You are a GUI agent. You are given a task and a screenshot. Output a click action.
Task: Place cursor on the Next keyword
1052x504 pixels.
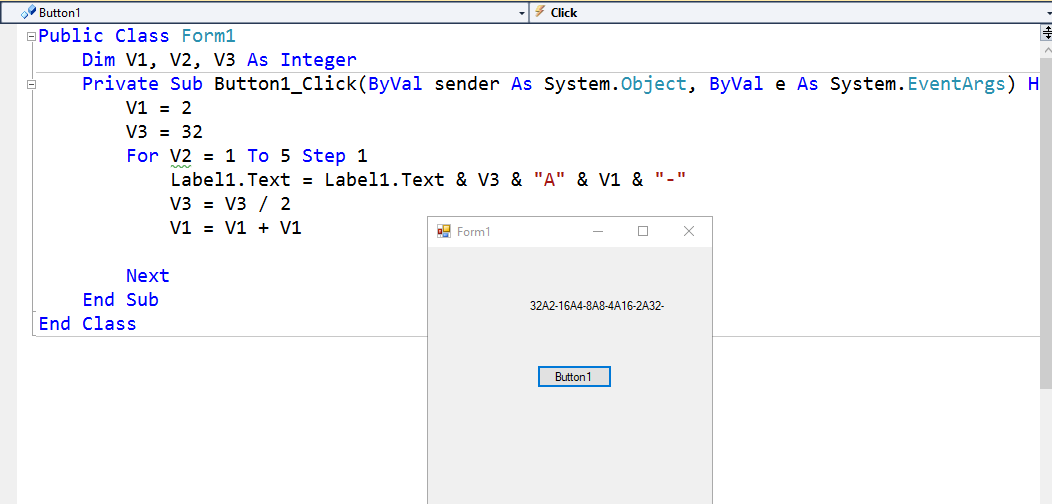pyautogui.click(x=148, y=276)
